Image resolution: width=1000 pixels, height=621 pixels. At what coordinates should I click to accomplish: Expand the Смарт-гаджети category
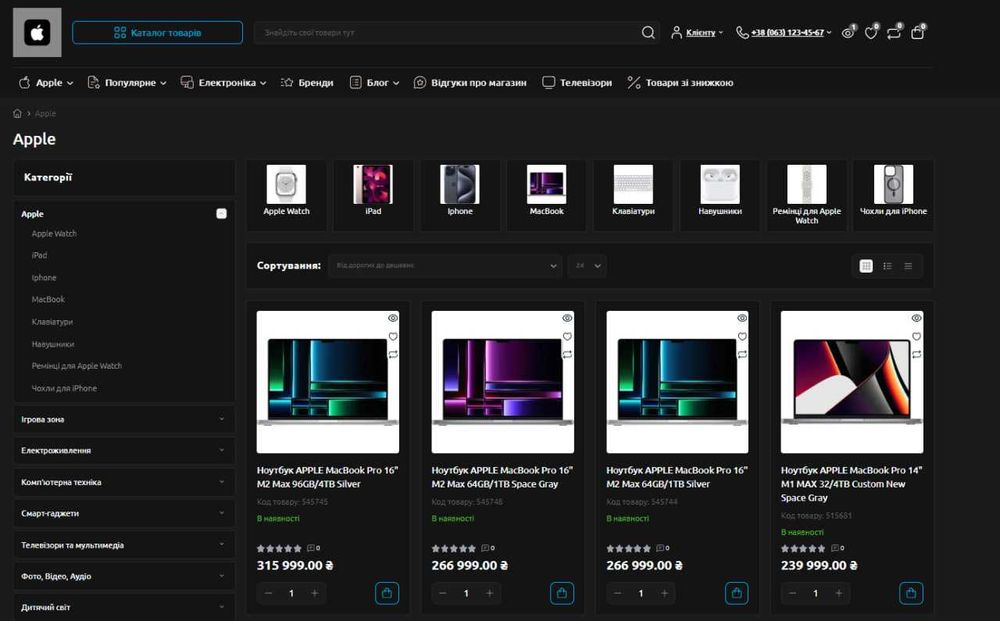(124, 513)
